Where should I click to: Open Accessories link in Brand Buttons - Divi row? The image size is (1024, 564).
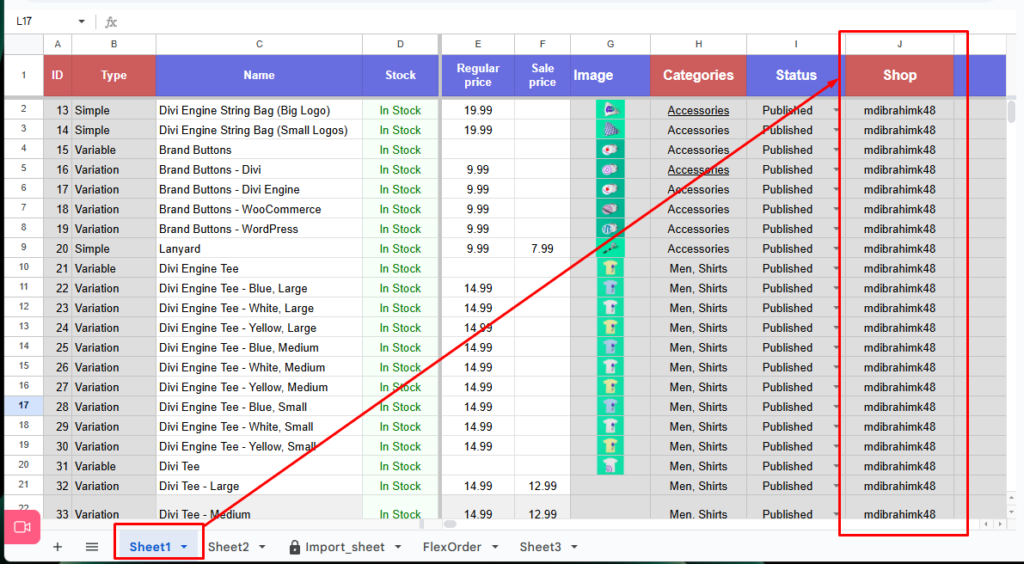tap(698, 170)
